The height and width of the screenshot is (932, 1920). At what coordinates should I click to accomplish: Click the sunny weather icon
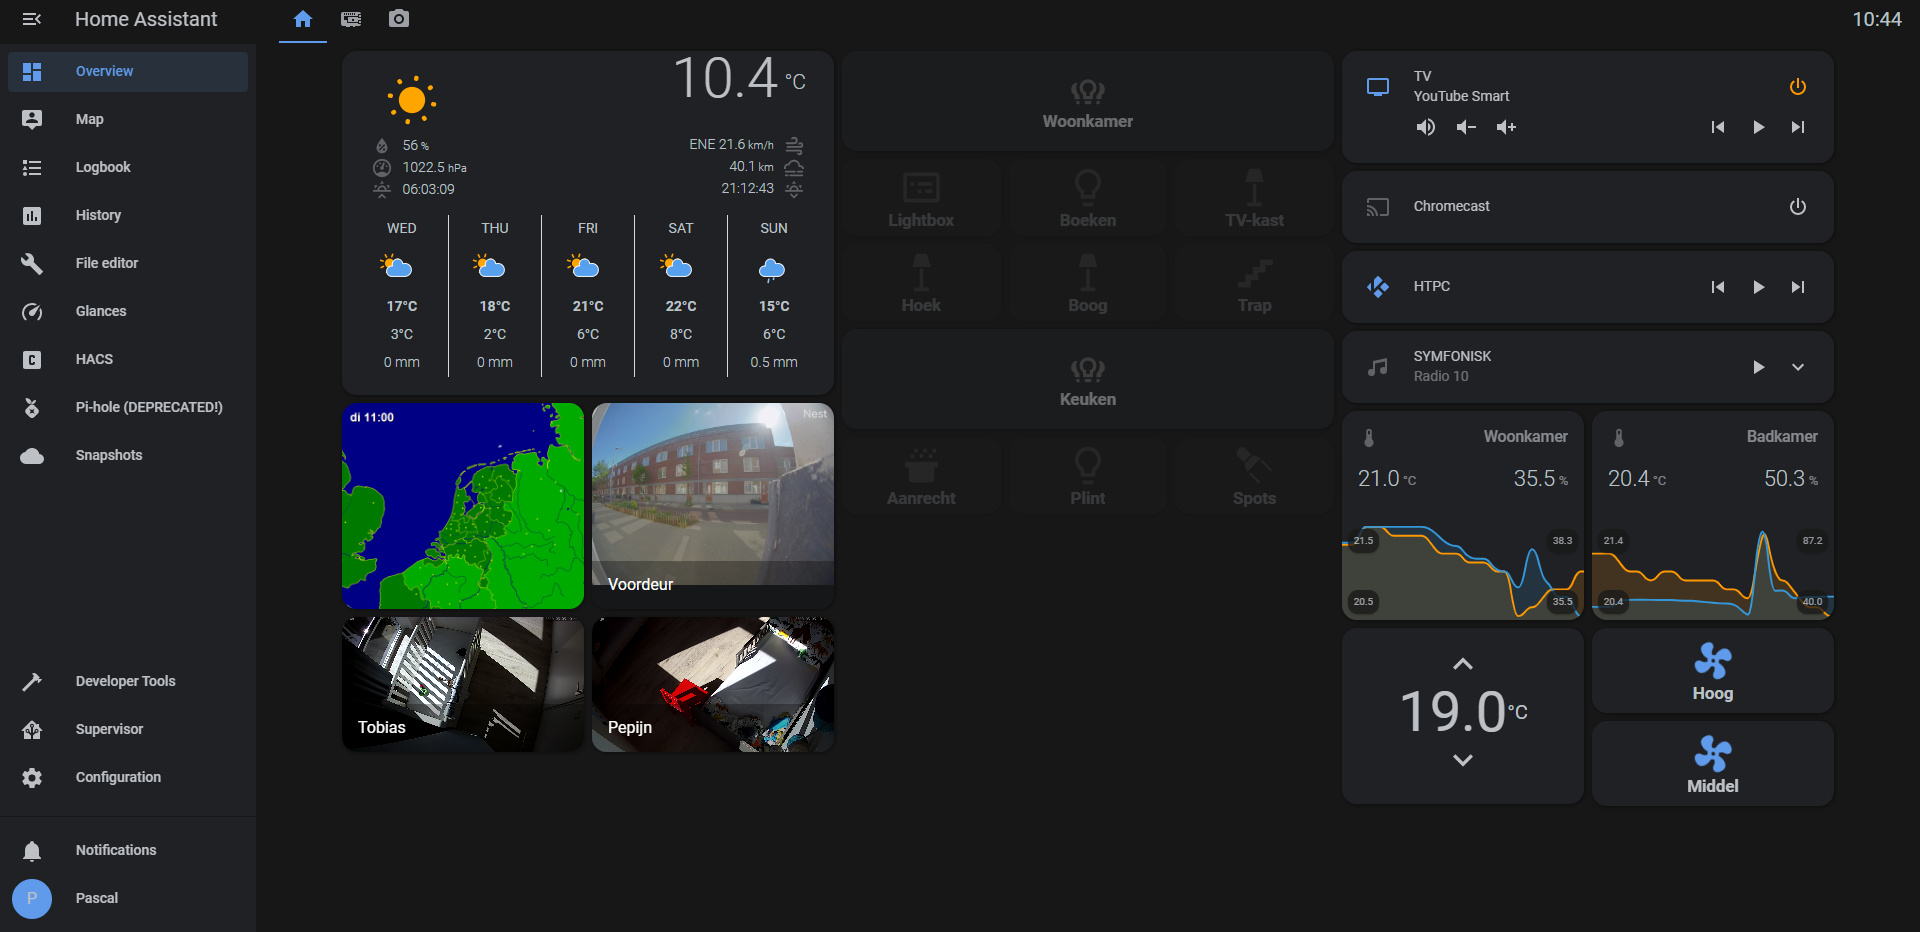point(411,100)
